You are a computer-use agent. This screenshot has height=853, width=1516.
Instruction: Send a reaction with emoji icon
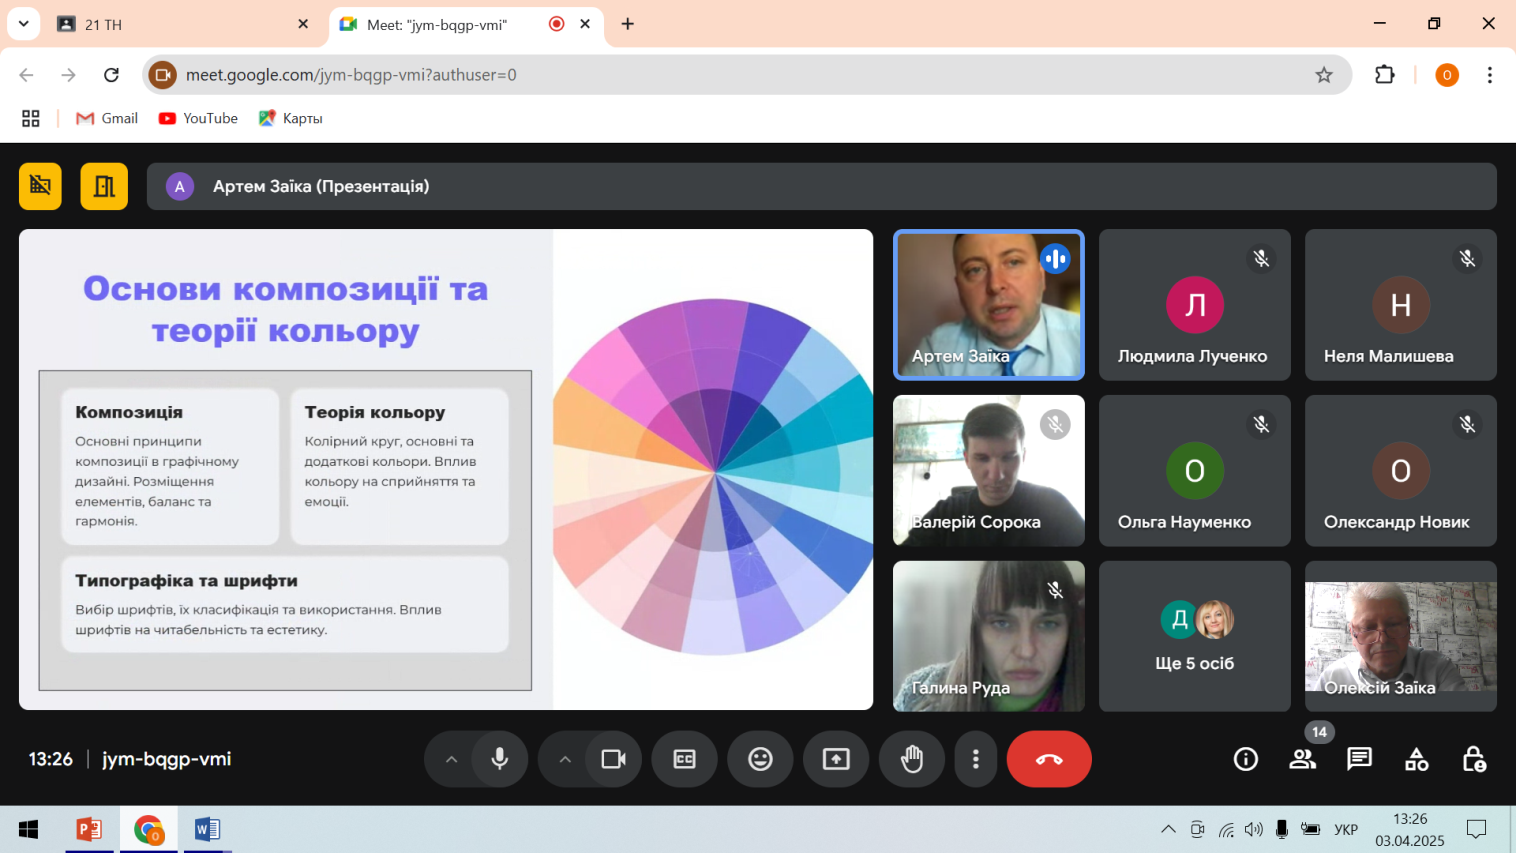point(760,759)
